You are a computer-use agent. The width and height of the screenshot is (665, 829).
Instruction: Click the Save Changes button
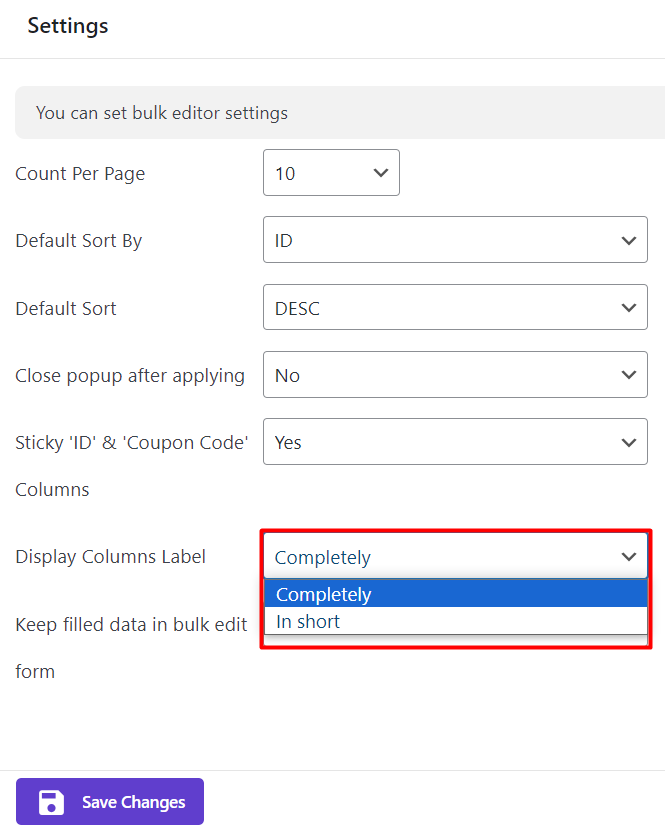point(110,802)
